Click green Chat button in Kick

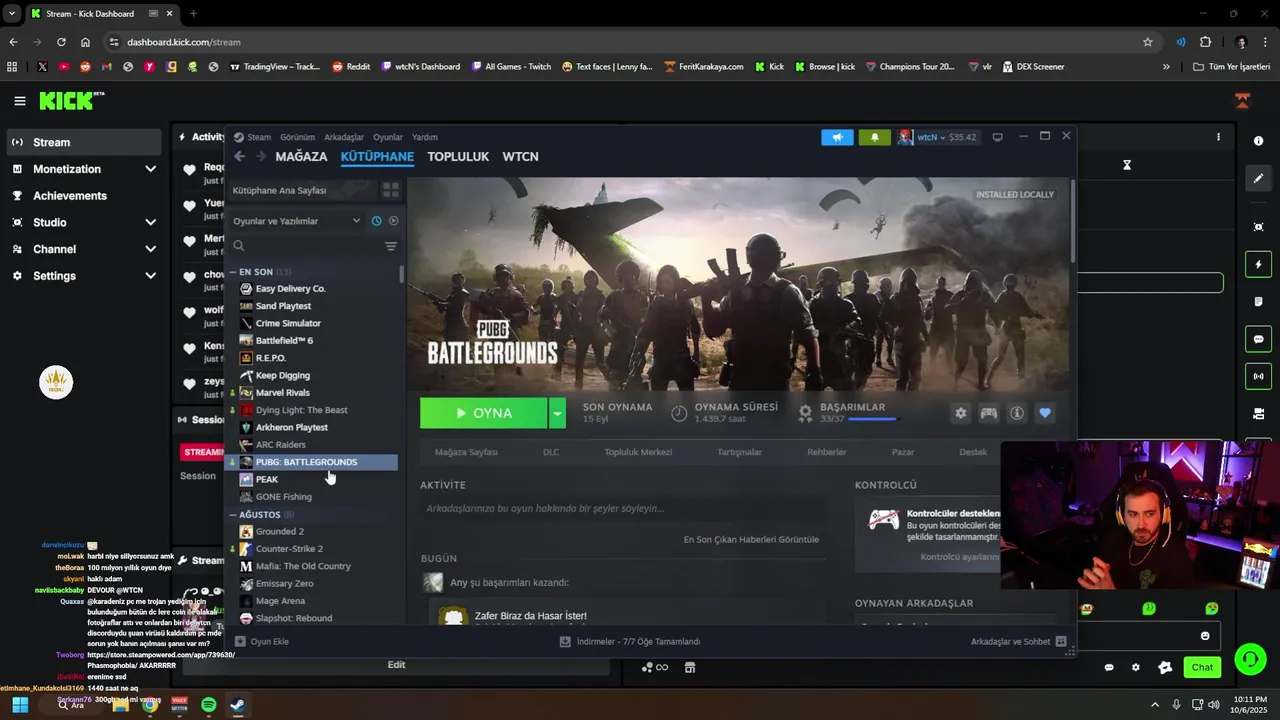click(1202, 667)
